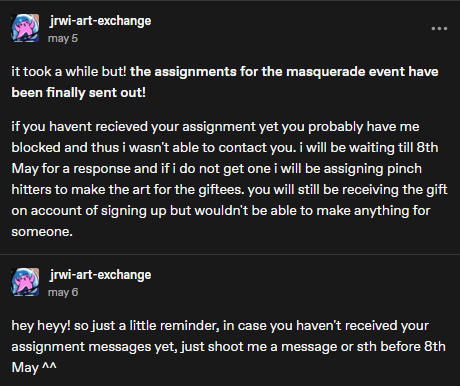The image size is (460, 386).
Task: Click the line starting "hitters to make the art"
Action: pyautogui.click(x=229, y=190)
